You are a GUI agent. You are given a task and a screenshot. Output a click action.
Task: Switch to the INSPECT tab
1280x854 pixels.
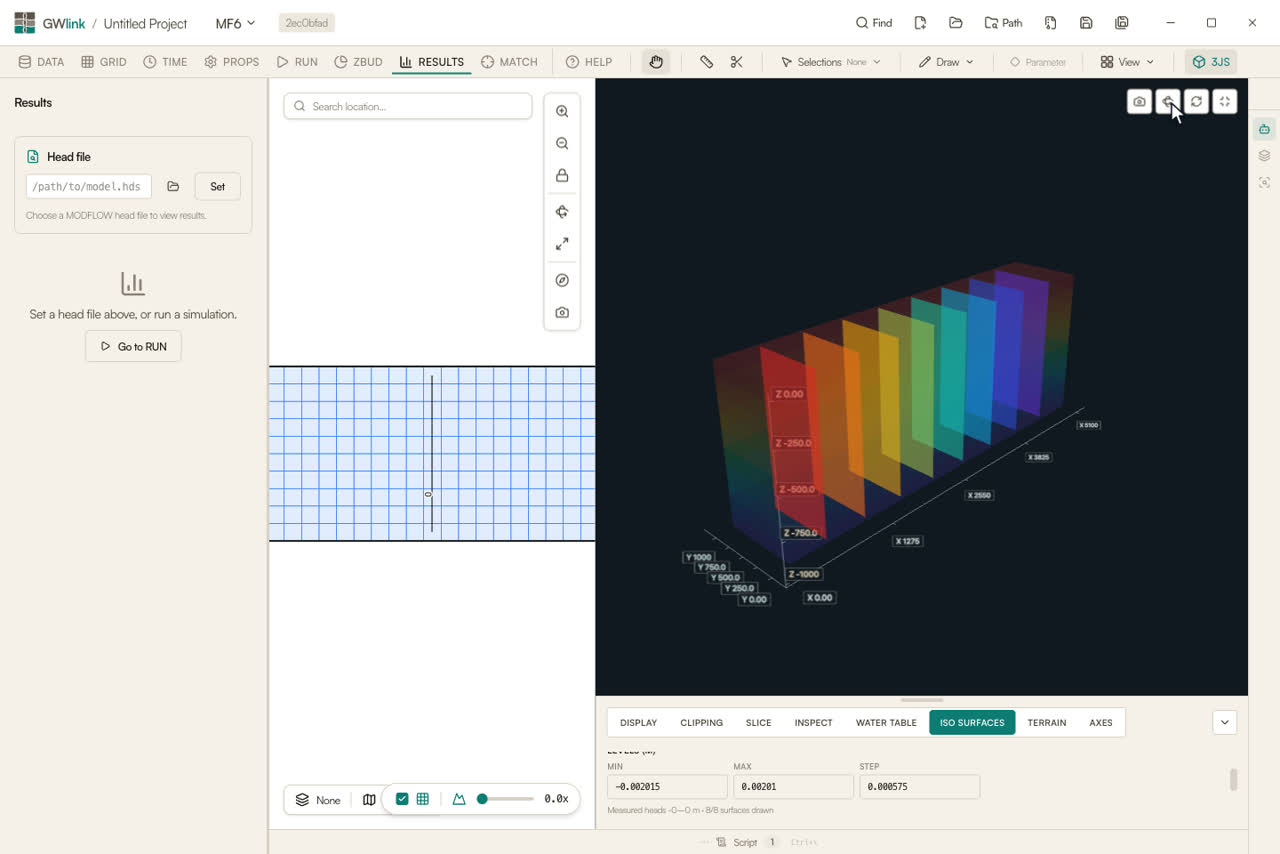[x=813, y=722]
